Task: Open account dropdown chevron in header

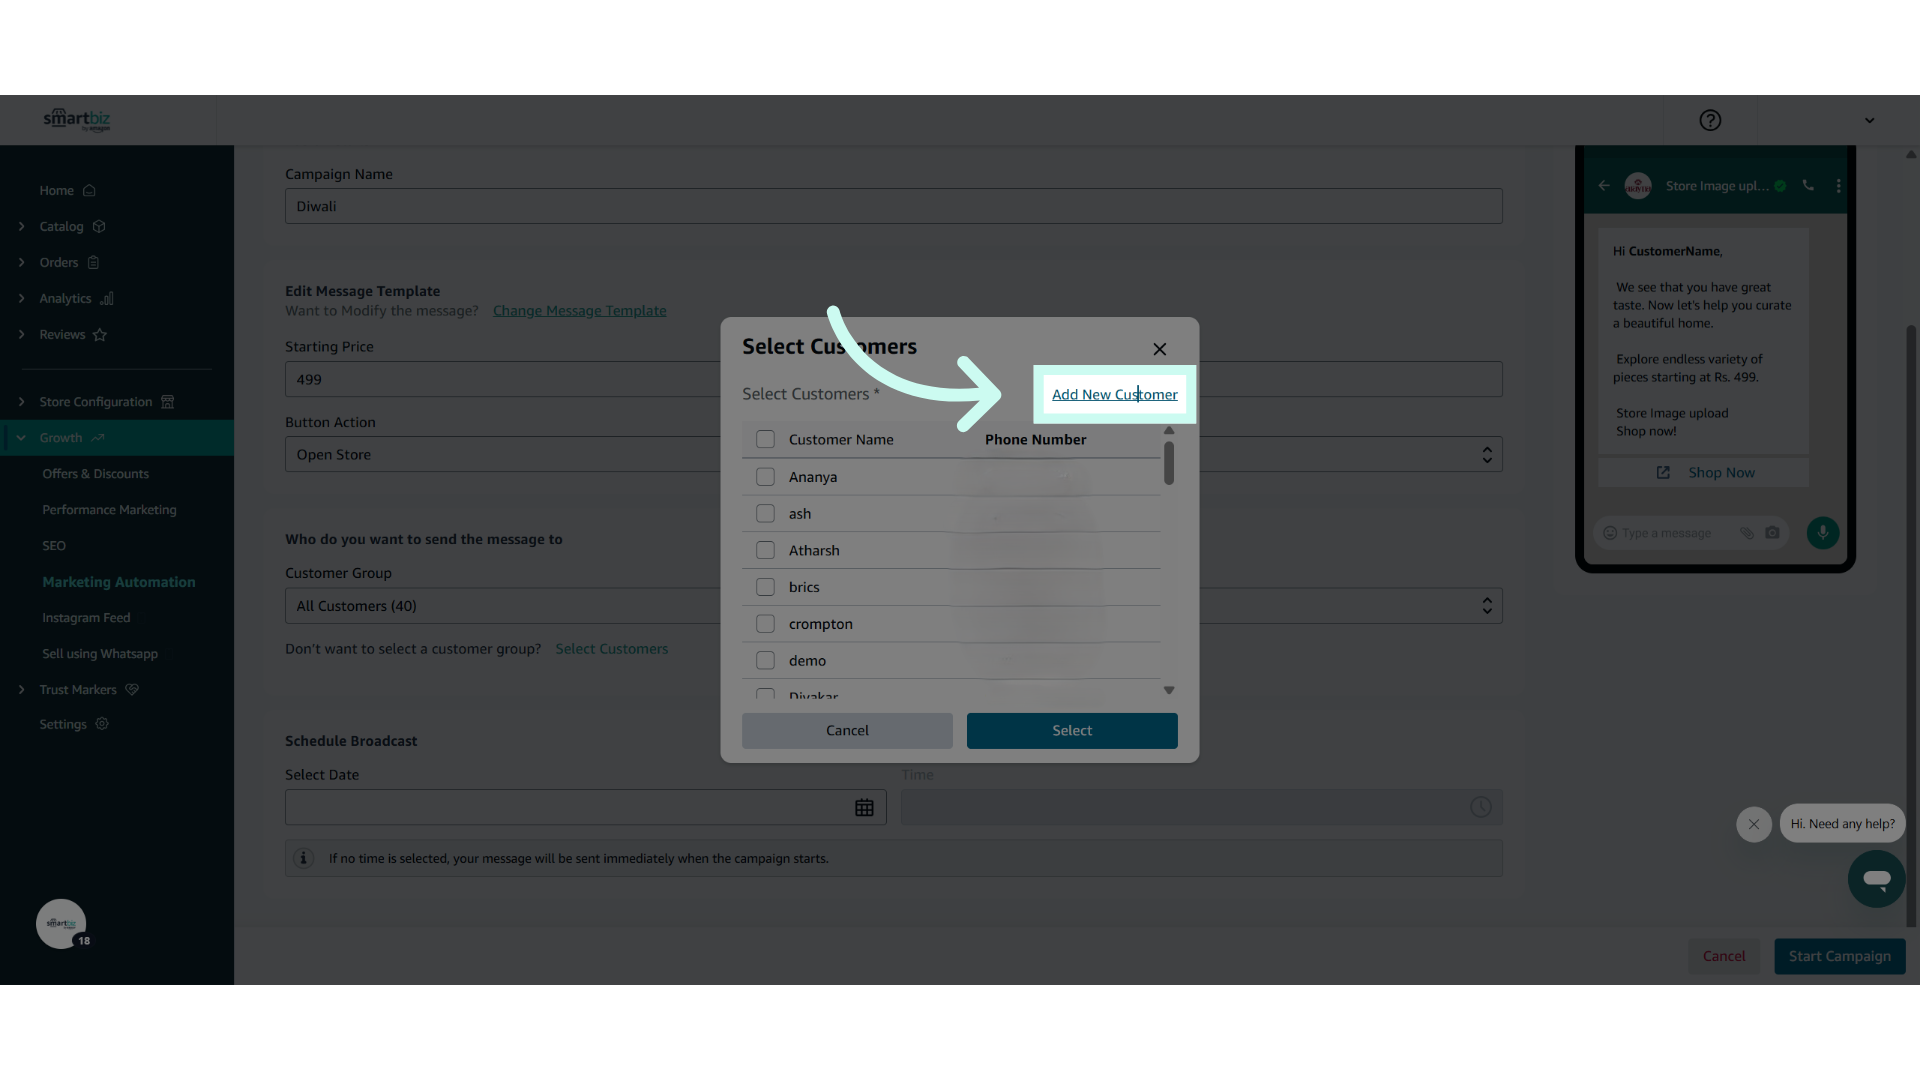Action: coord(1869,120)
